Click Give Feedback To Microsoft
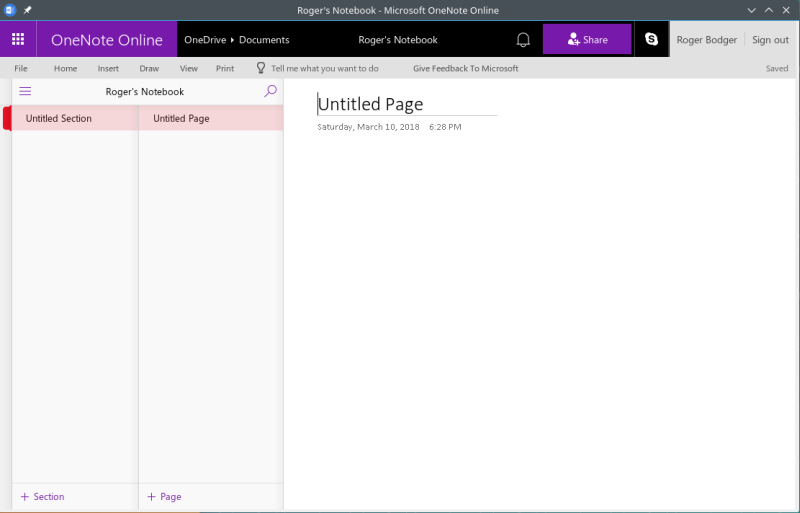 point(465,68)
